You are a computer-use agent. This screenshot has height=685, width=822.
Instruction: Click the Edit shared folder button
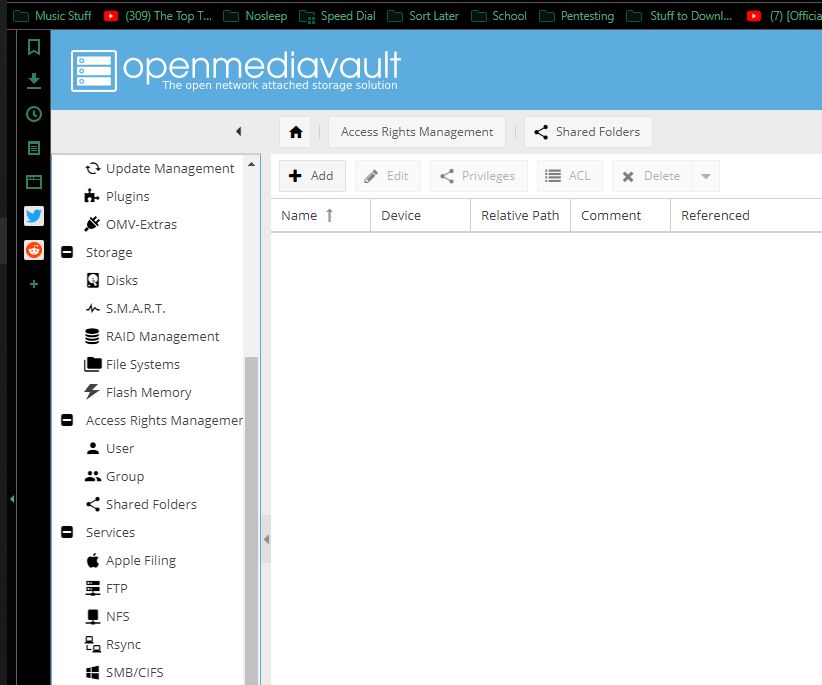coord(387,176)
